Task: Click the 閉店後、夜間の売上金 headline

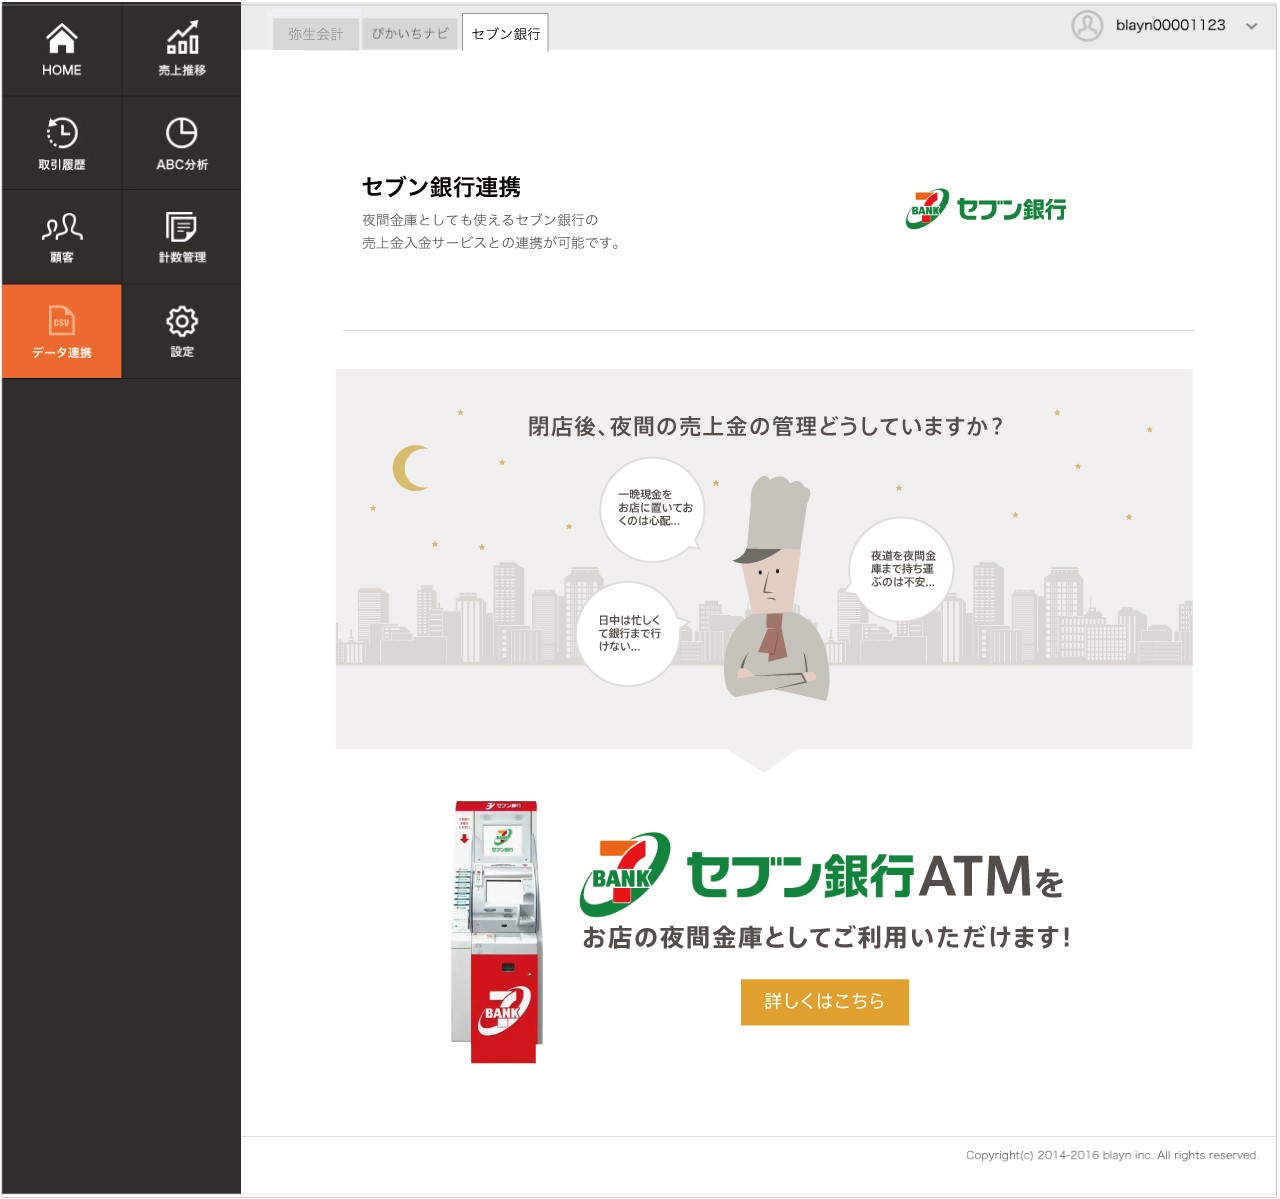Action: tap(765, 427)
